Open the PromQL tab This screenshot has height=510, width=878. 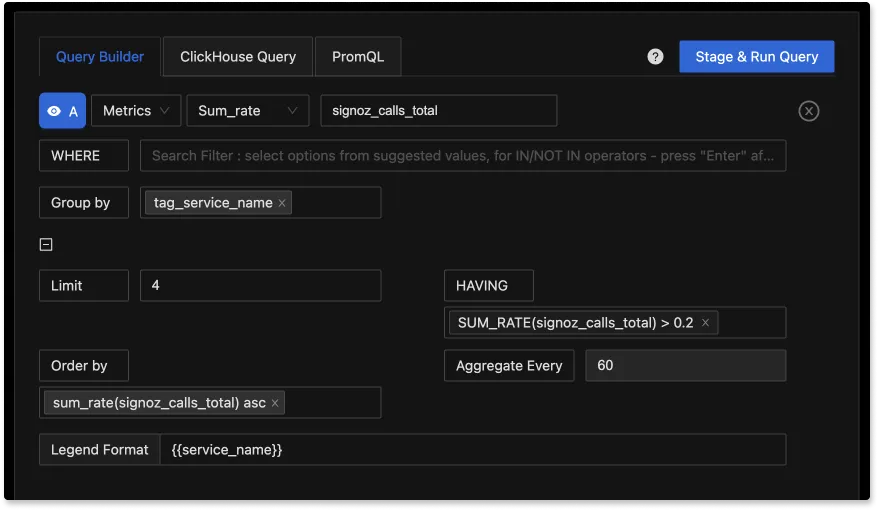point(358,57)
